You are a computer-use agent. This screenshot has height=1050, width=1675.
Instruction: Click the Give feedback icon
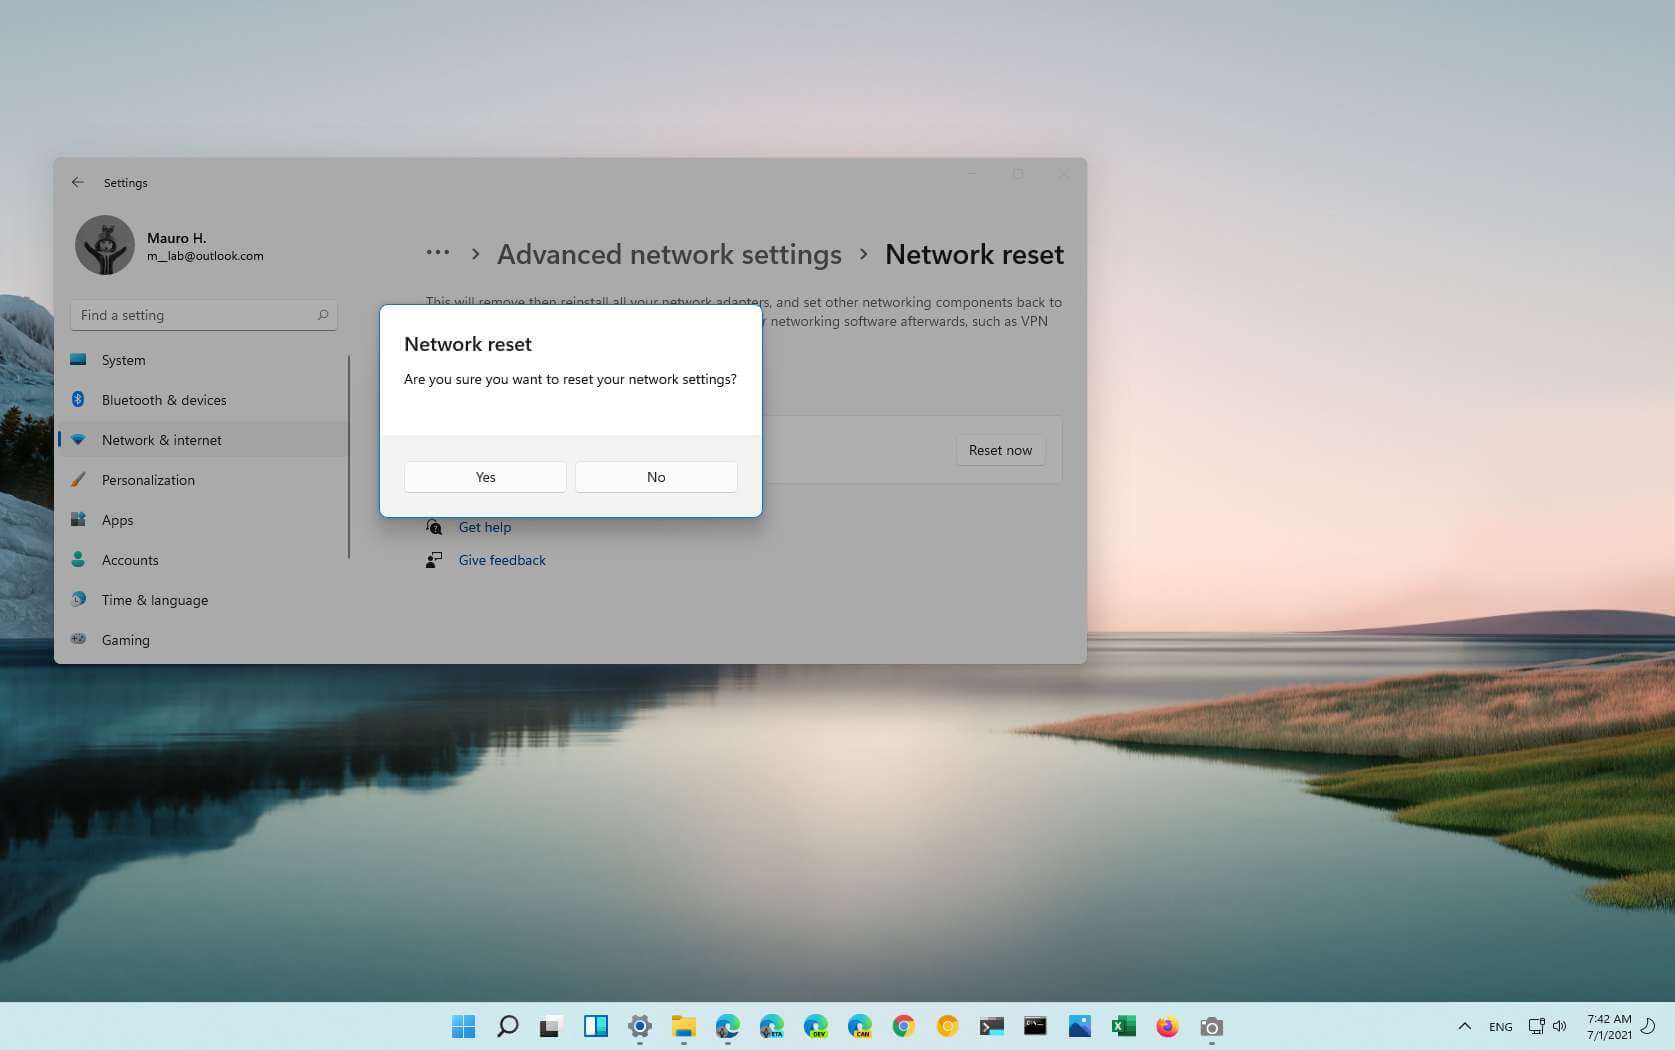[x=434, y=560]
